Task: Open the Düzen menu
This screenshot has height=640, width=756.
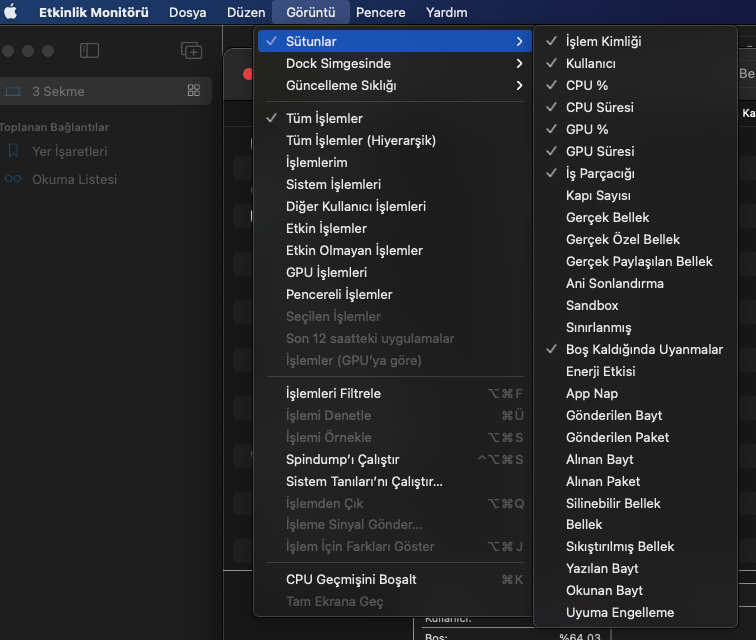Action: (x=246, y=12)
